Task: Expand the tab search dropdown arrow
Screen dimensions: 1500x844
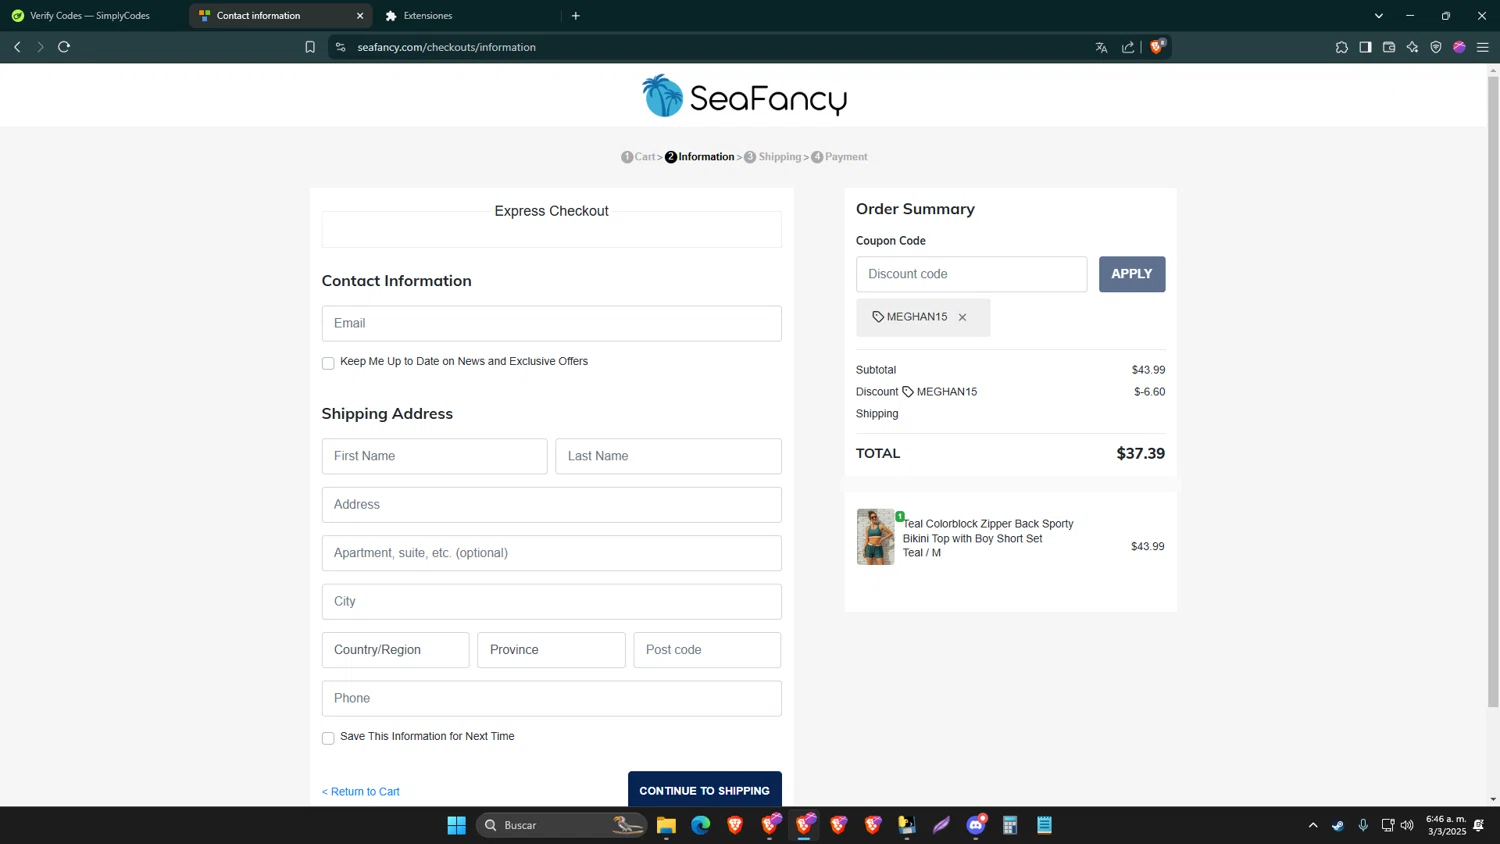Action: (1379, 16)
